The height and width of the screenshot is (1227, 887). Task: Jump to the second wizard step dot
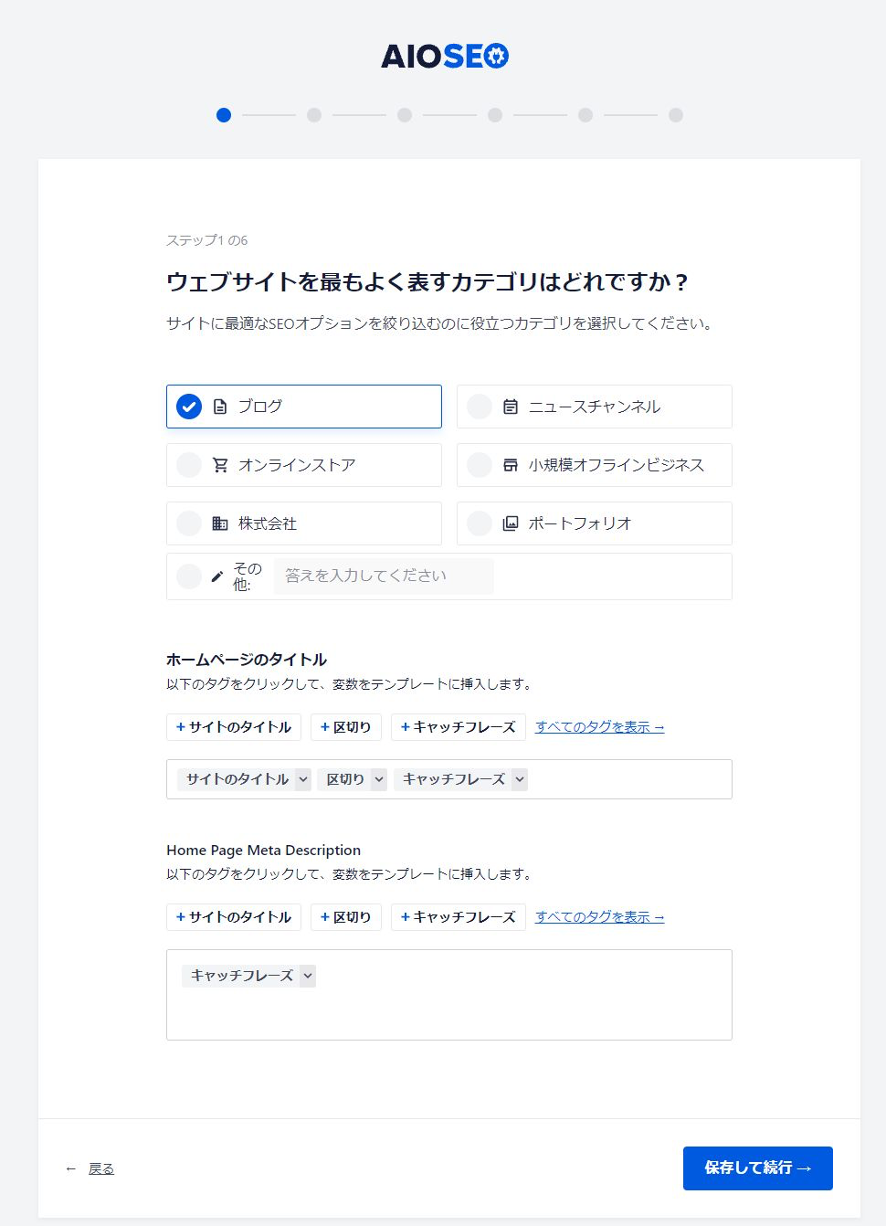pyautogui.click(x=314, y=115)
